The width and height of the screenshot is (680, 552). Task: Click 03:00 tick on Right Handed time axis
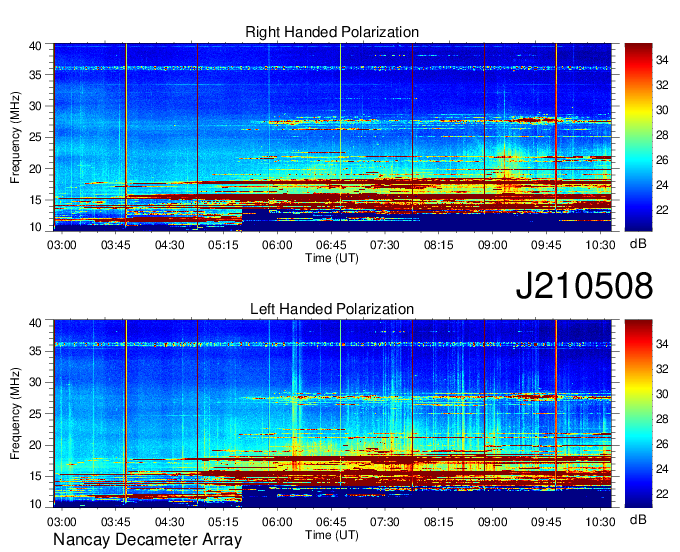[62, 245]
